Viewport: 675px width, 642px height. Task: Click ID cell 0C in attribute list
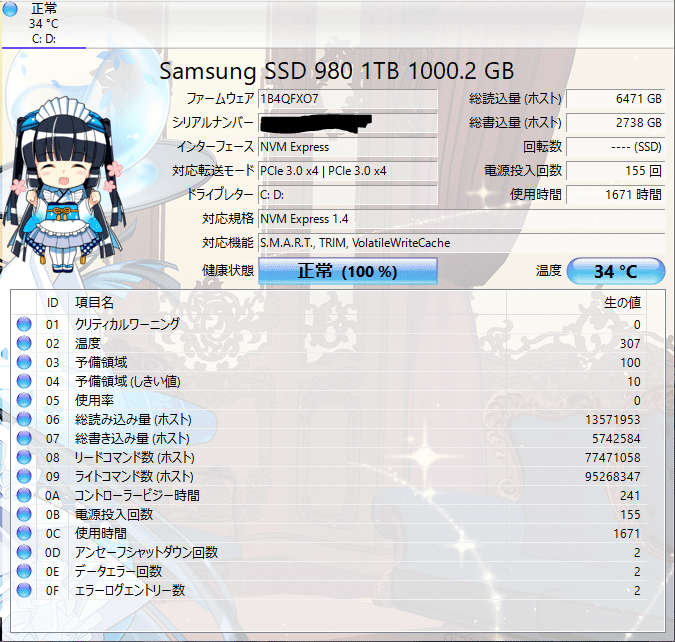(53, 533)
